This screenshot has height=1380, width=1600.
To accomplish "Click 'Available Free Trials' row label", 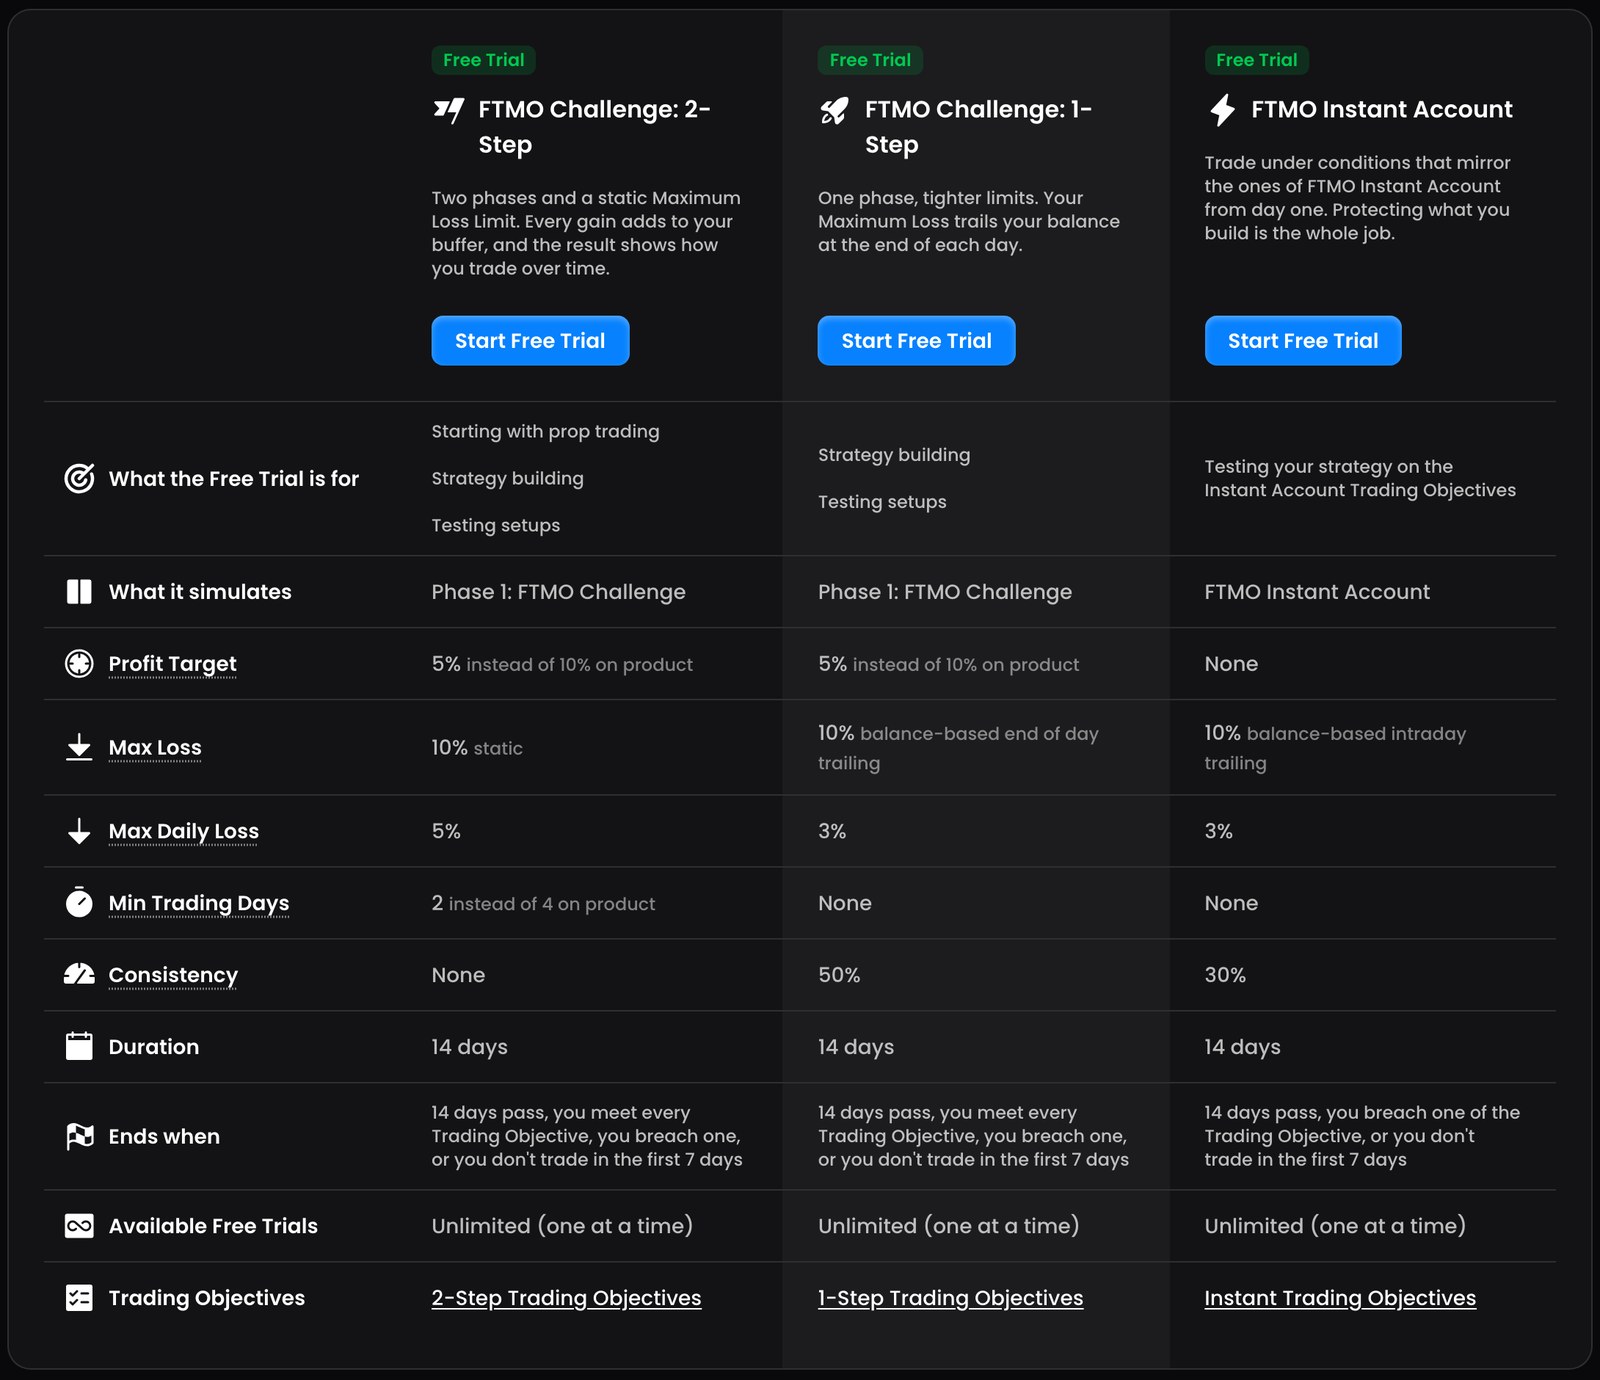I will [213, 1226].
